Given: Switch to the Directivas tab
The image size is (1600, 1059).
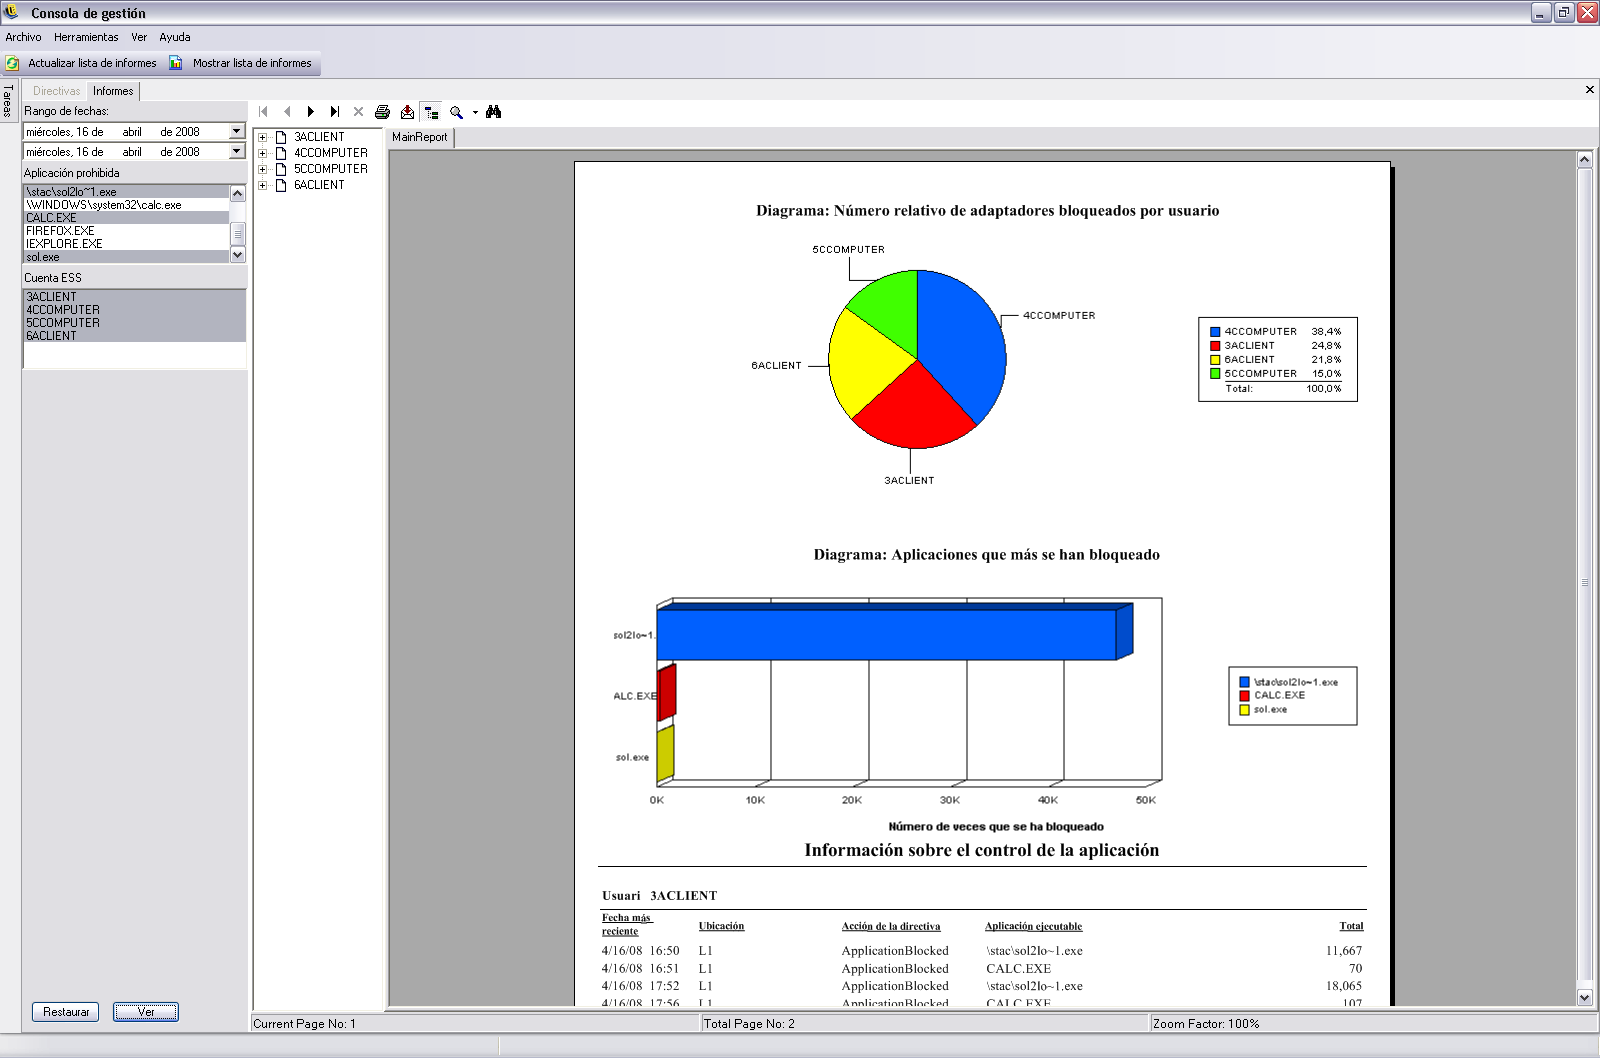Looking at the screenshot, I should point(56,91).
